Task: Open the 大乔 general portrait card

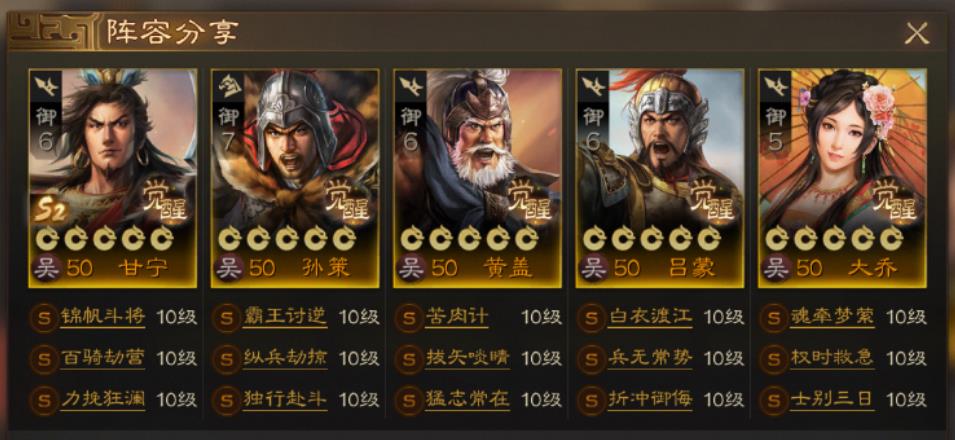Action: pyautogui.click(x=842, y=178)
